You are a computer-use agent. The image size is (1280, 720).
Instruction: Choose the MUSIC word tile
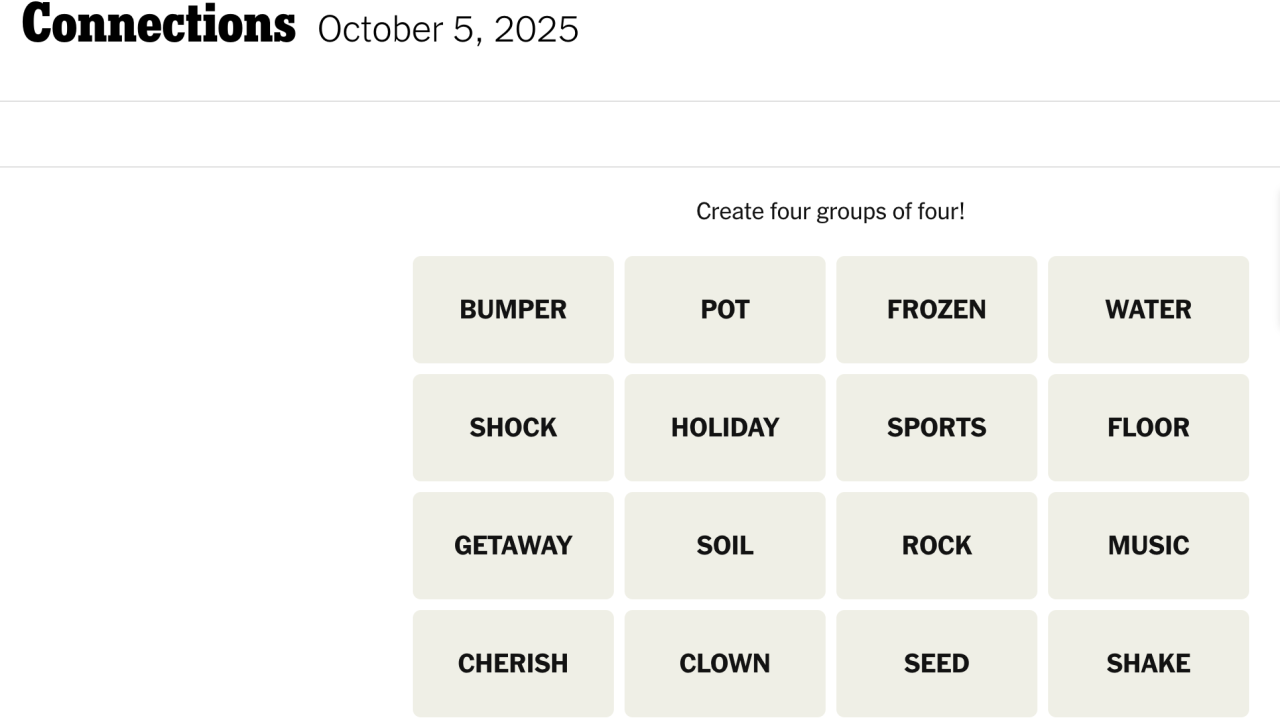(x=1148, y=545)
